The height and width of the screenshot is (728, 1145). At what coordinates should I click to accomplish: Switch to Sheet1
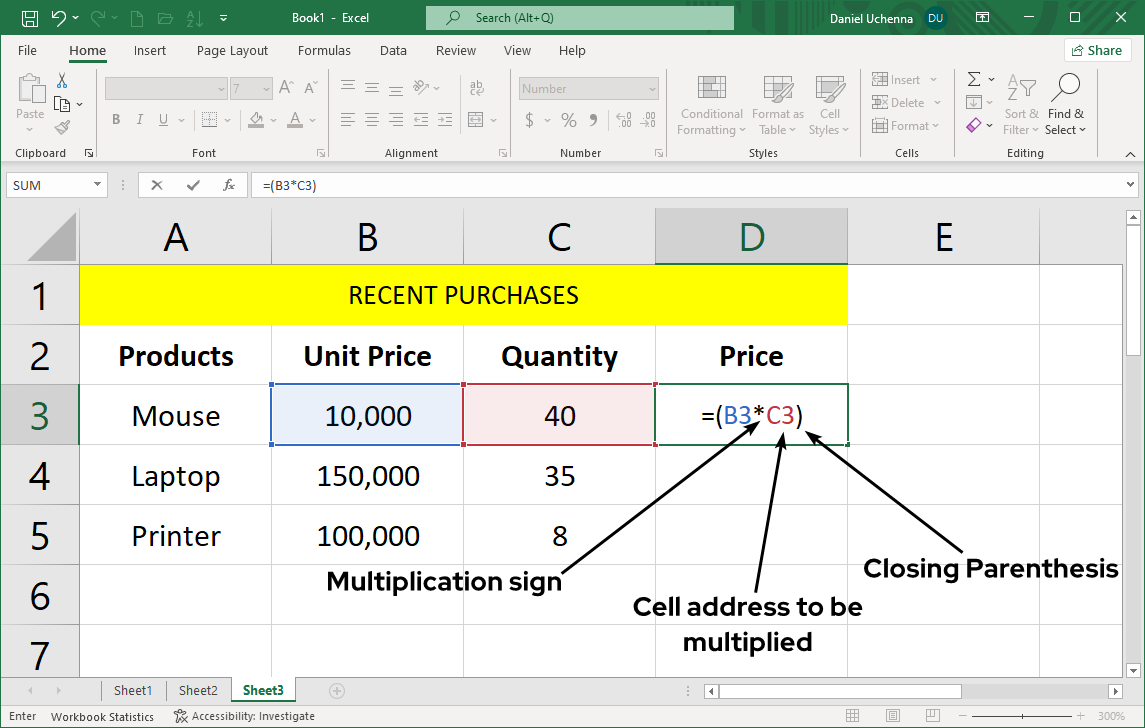(133, 690)
